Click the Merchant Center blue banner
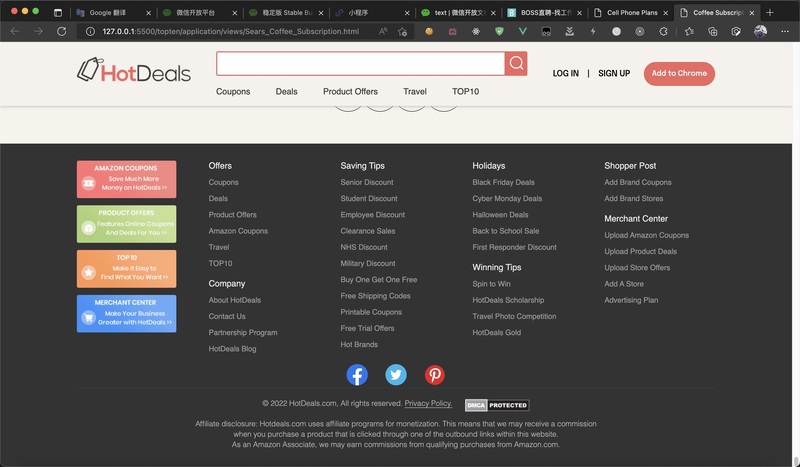The height and width of the screenshot is (467, 800). [x=127, y=313]
